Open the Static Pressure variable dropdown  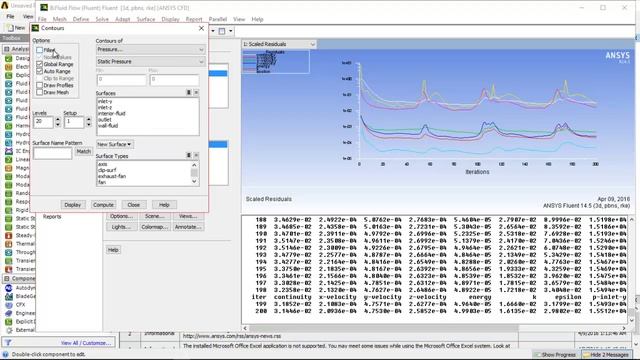150,62
